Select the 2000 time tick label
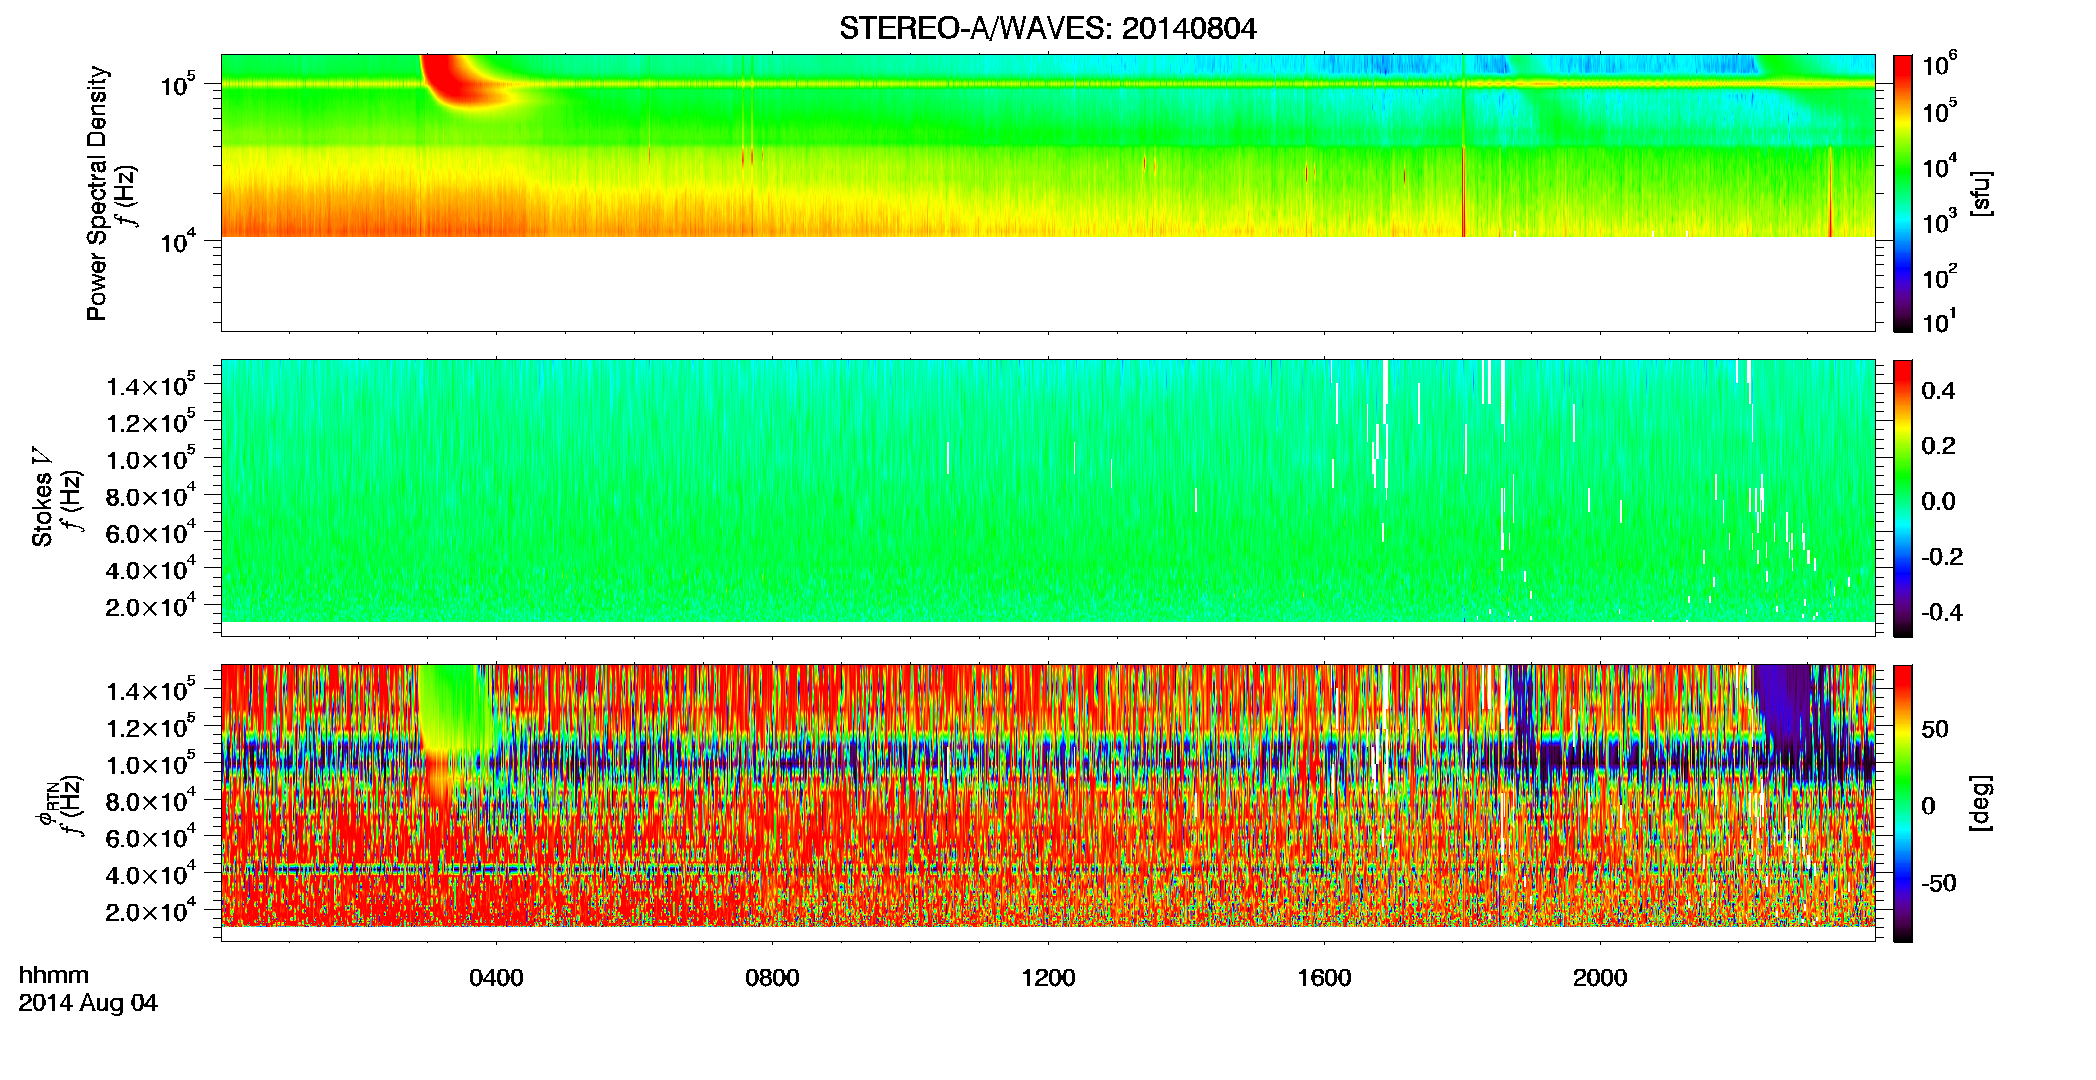Viewport: 2096px width, 1080px height. [x=1600, y=977]
